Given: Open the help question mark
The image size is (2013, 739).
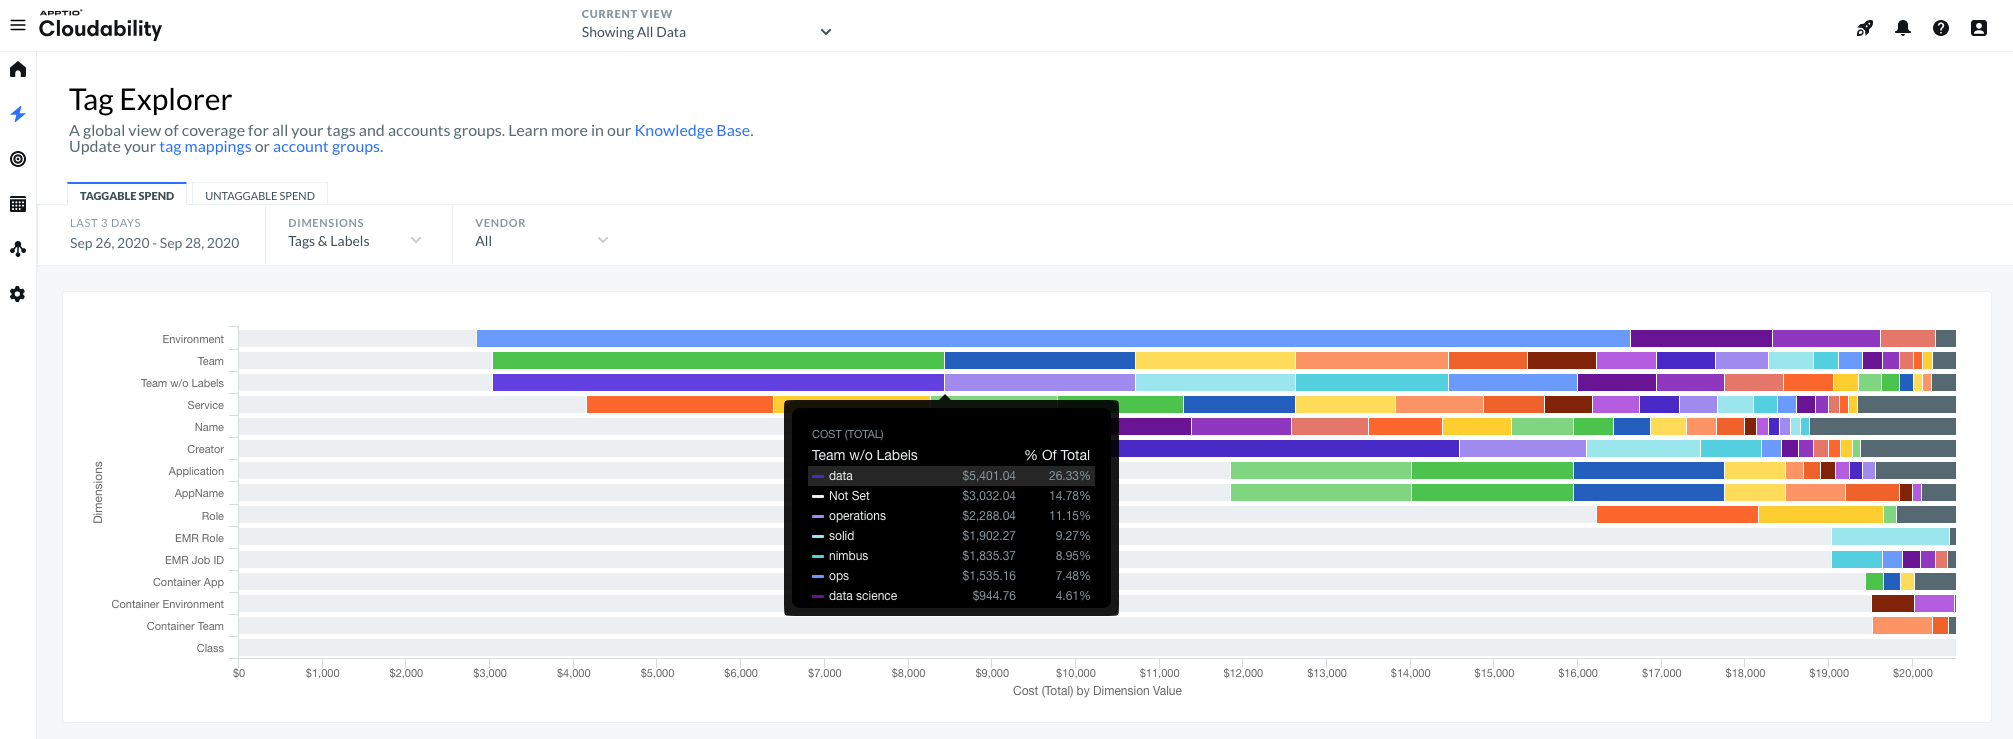Looking at the screenshot, I should (x=1941, y=28).
